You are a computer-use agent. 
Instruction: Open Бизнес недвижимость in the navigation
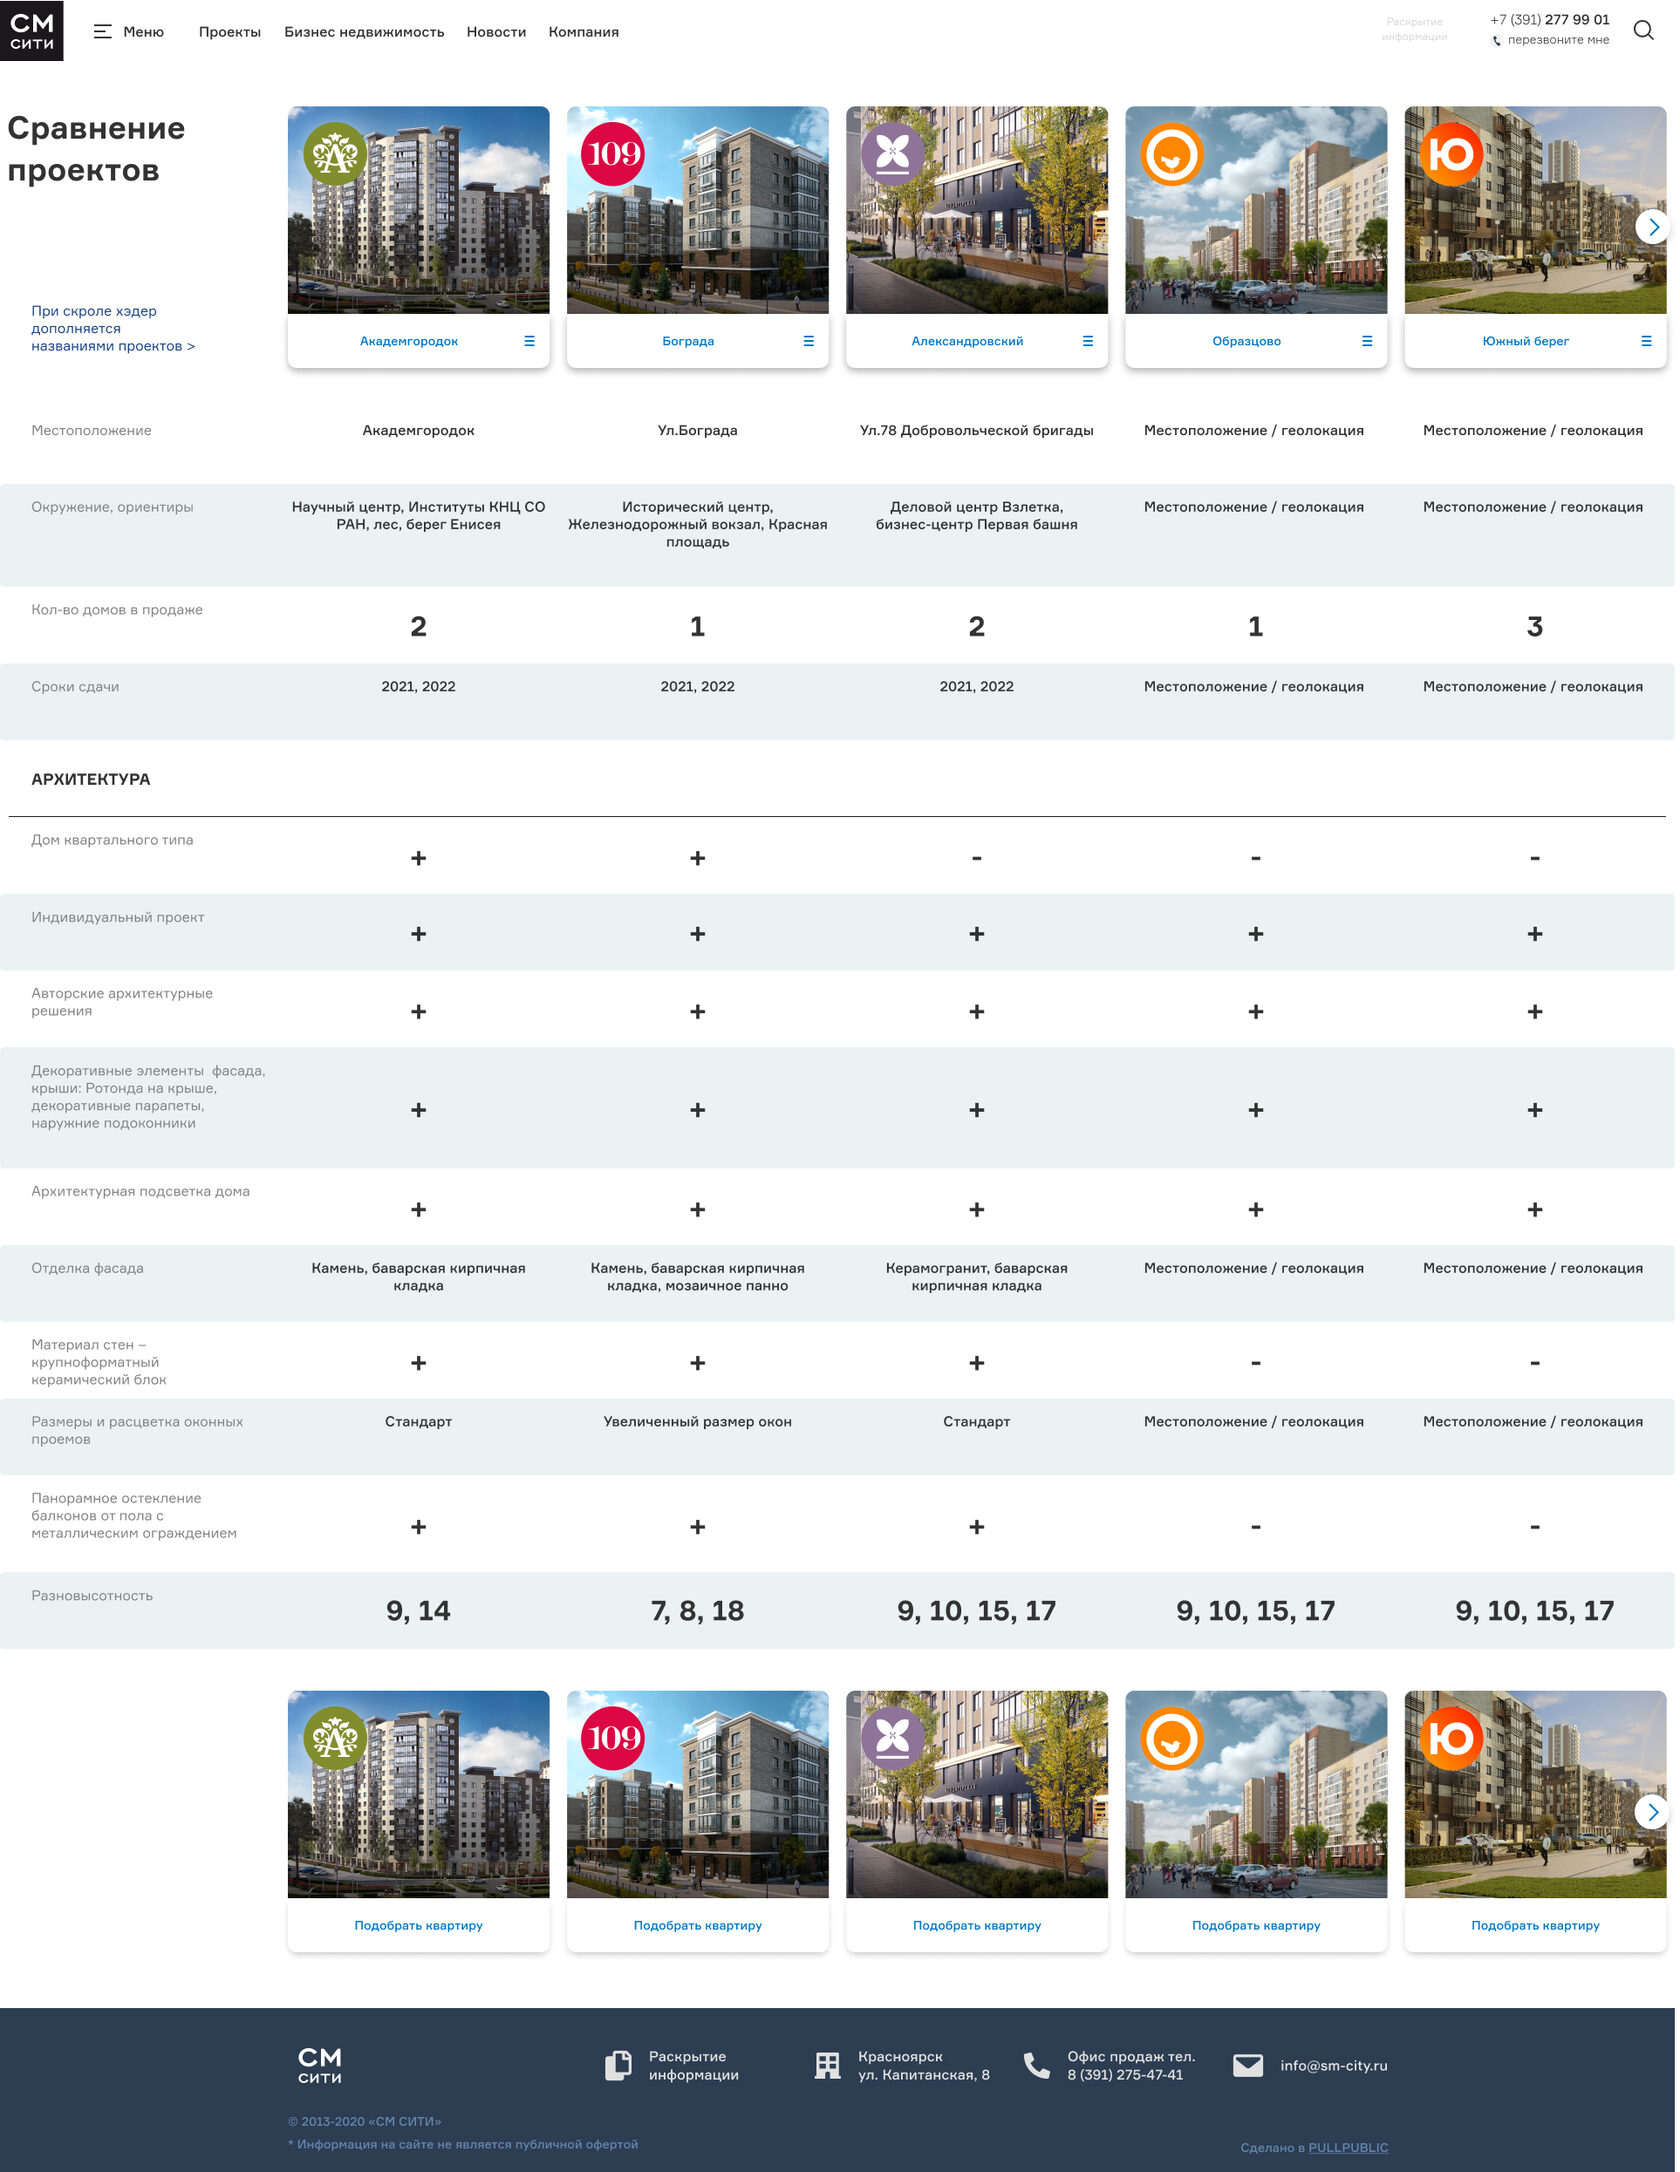364,32
